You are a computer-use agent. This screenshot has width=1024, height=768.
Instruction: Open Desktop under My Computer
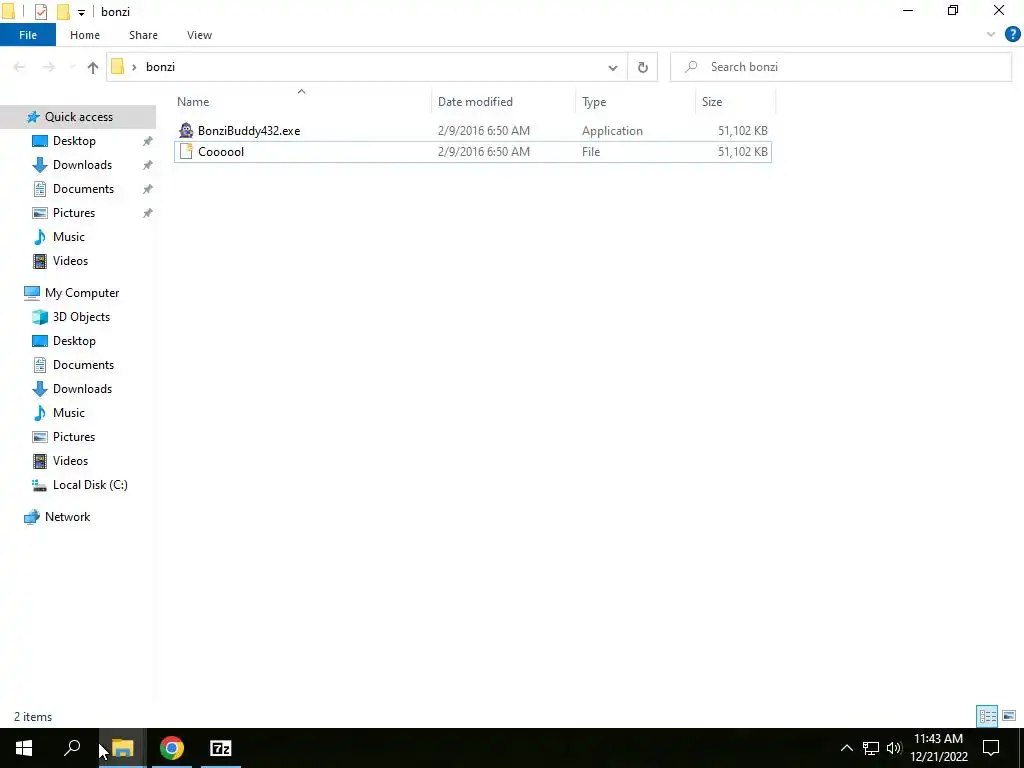74,341
